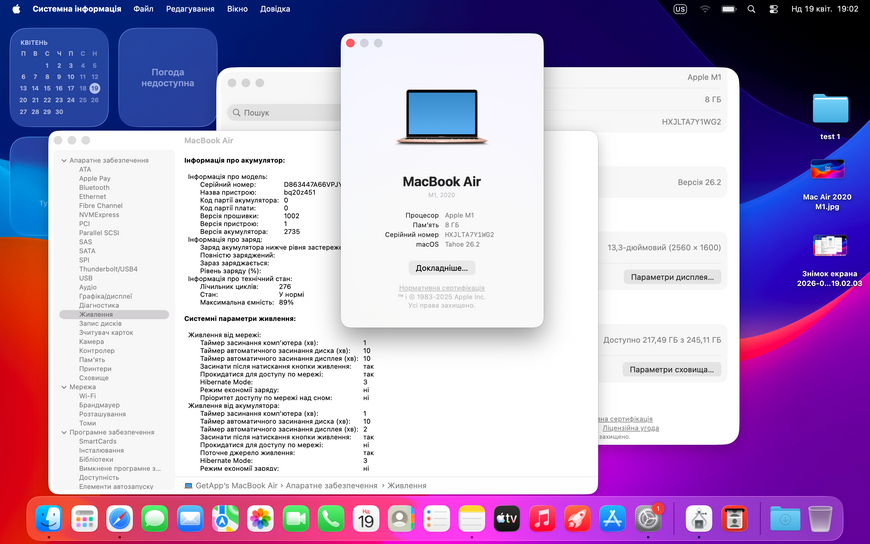This screenshot has width=870, height=544.
Task: Select Живлення in sidebar
Action: [x=114, y=314]
